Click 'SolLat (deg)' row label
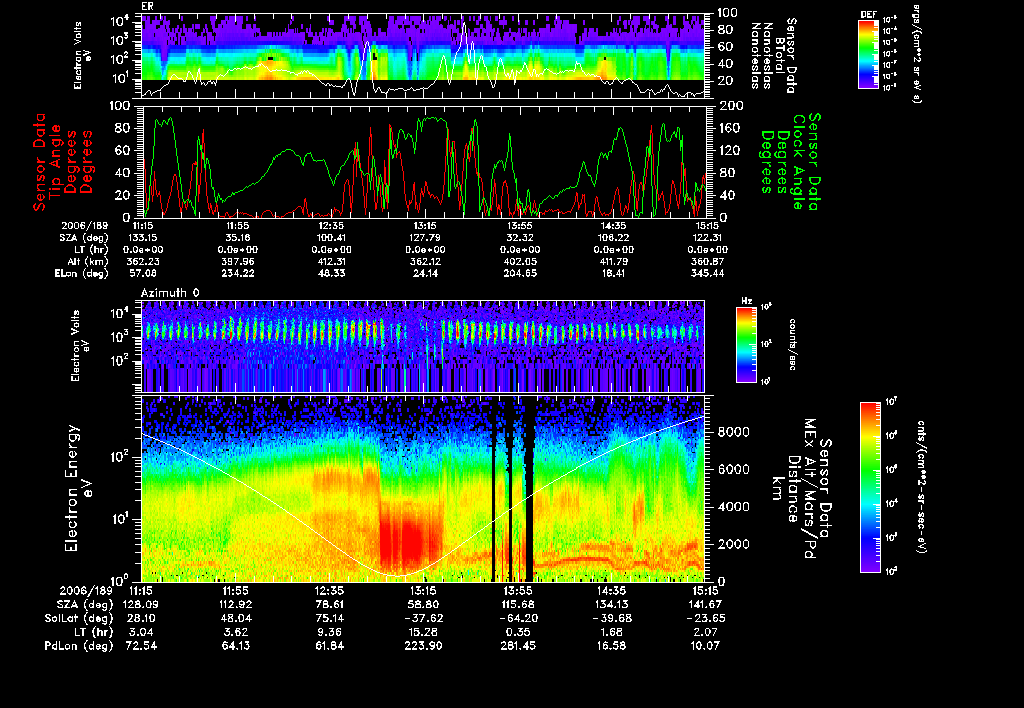1024x708 pixels. click(78, 619)
